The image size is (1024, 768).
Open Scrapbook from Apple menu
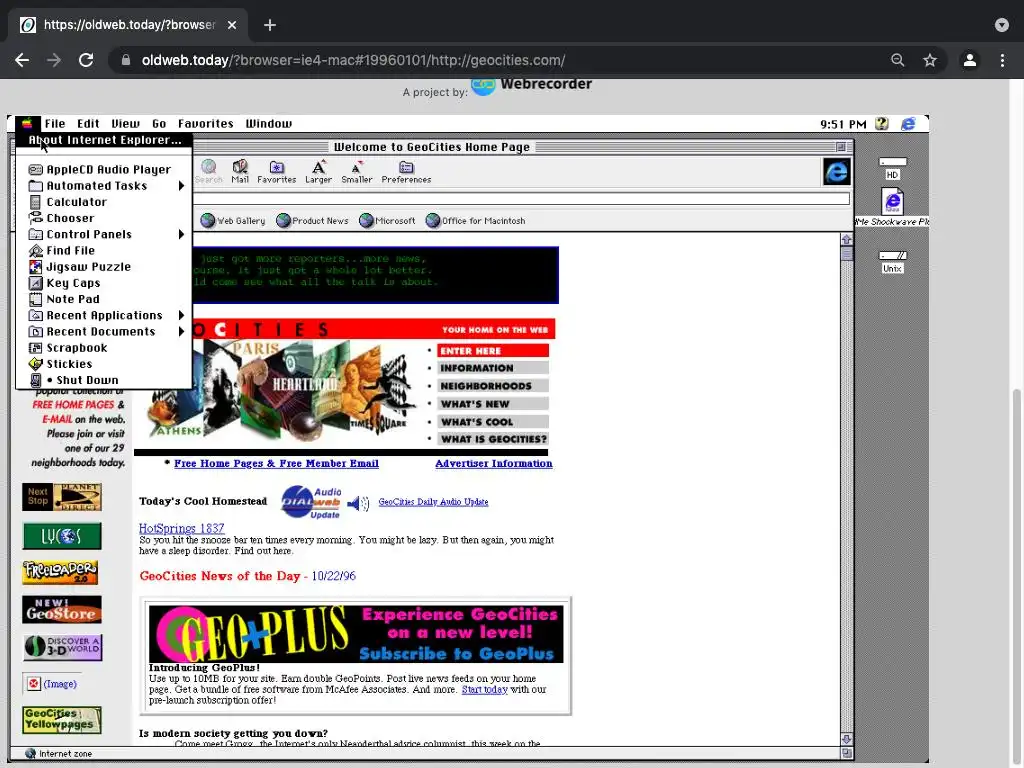pyautogui.click(x=104, y=348)
